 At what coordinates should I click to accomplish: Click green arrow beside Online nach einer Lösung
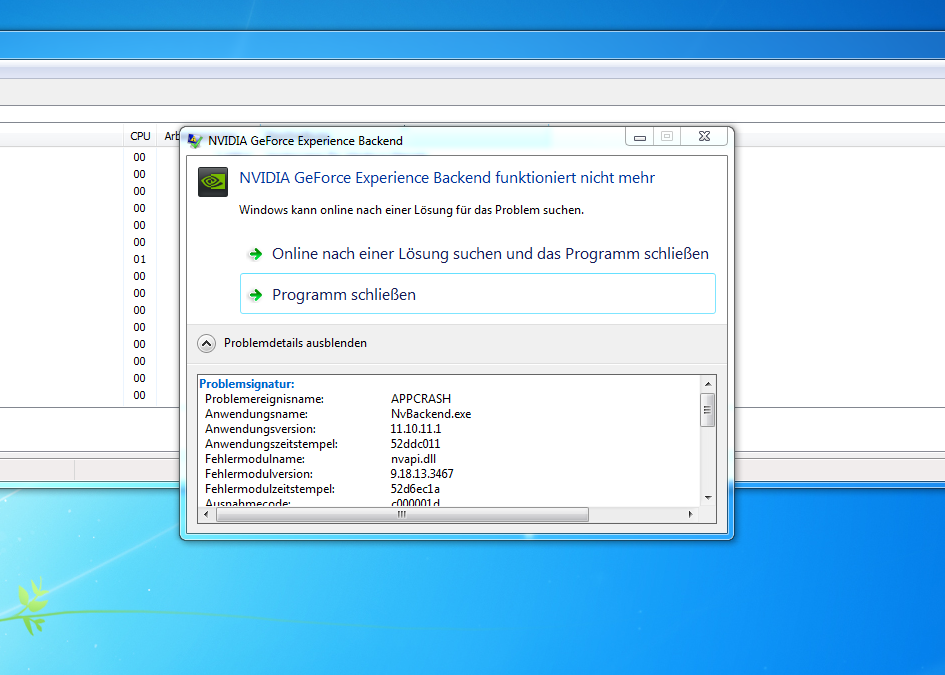[x=256, y=254]
